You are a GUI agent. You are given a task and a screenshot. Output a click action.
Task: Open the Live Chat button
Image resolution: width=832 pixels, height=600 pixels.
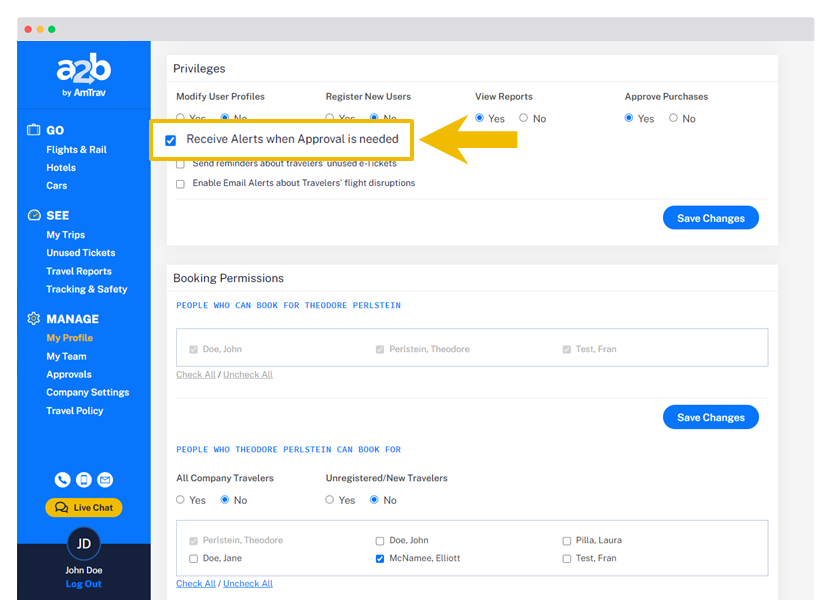tap(84, 508)
